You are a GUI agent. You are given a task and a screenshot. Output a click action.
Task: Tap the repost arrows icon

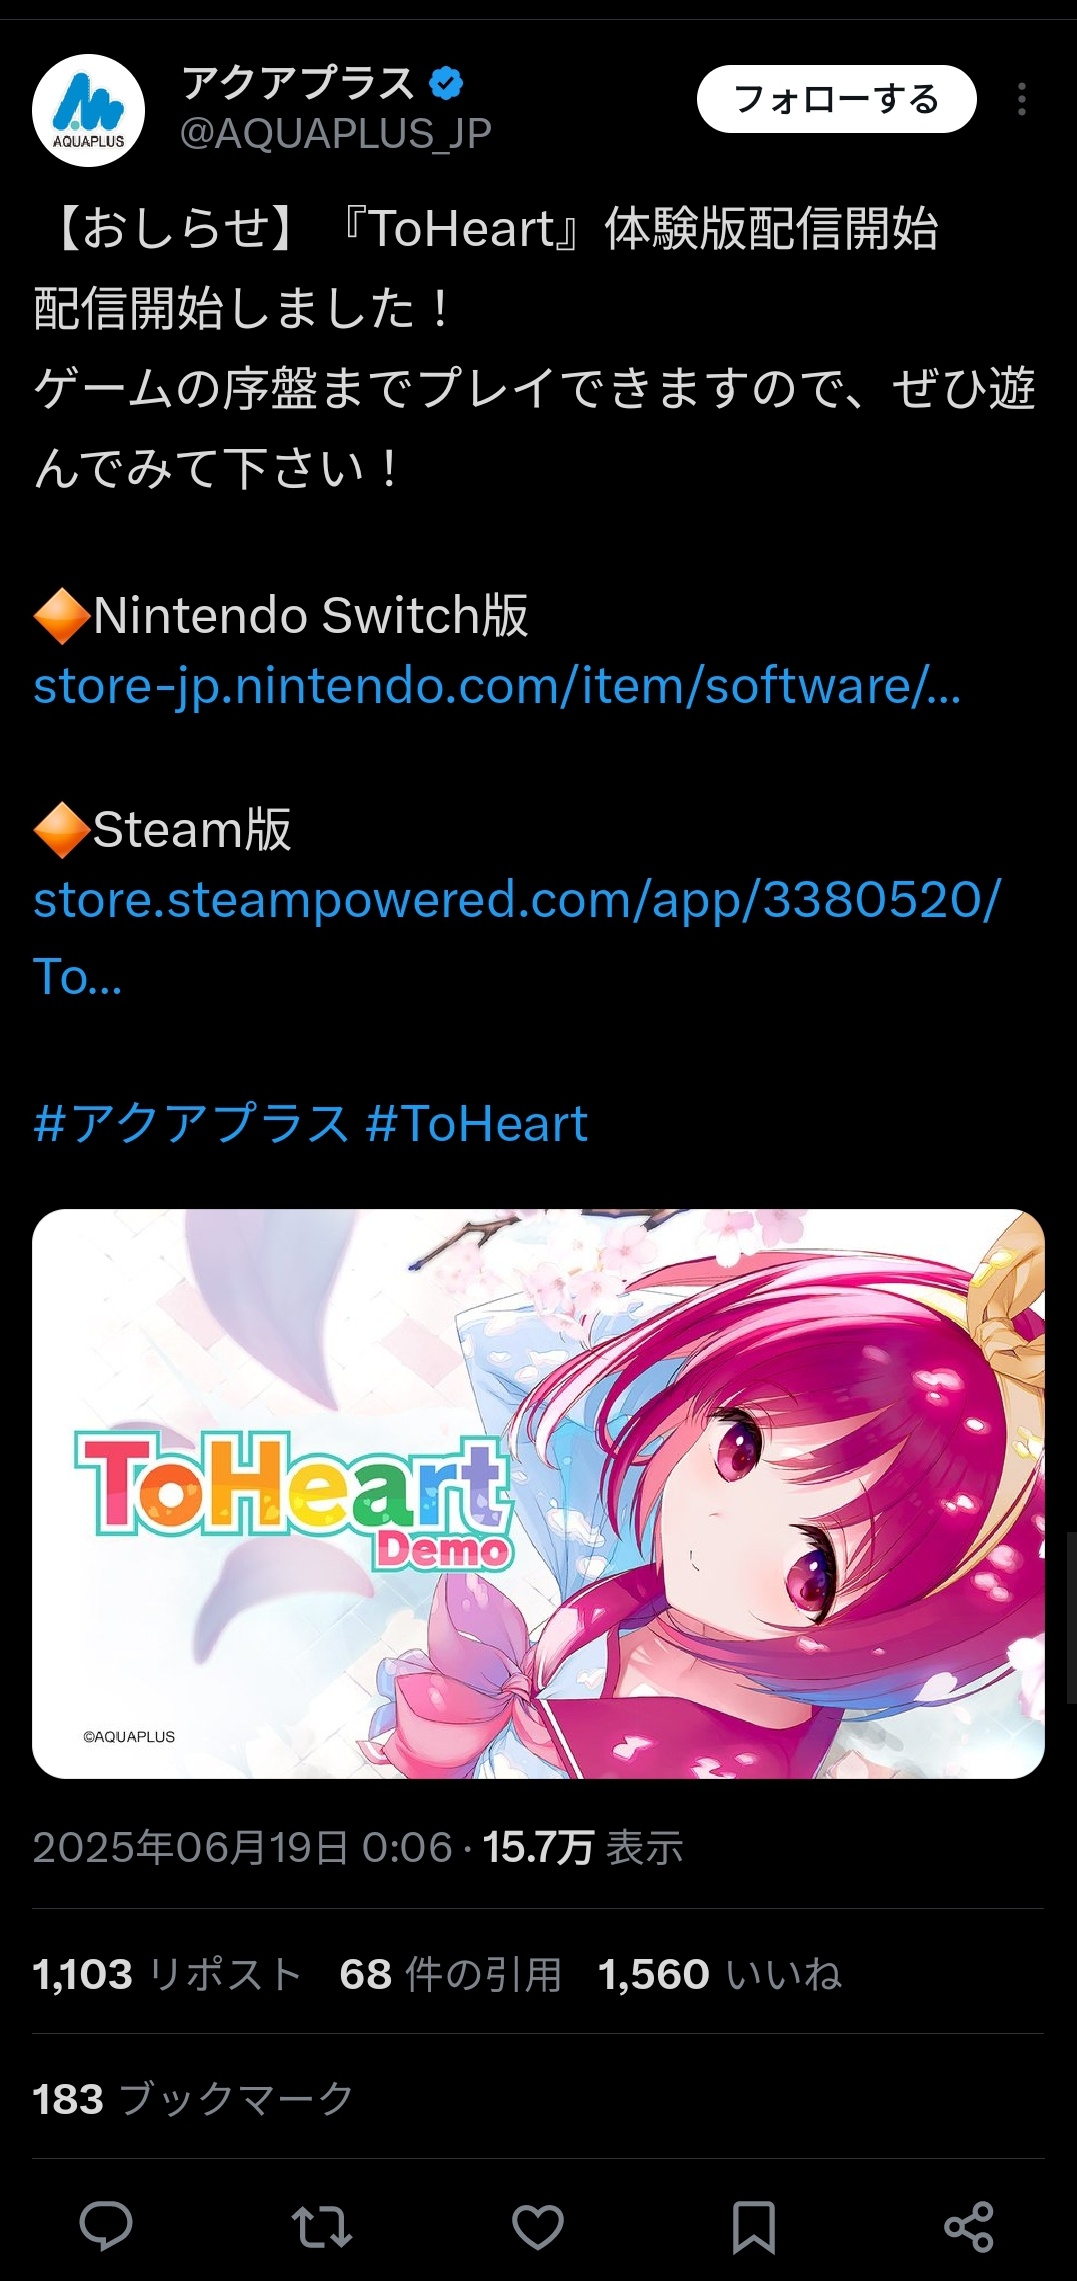coord(321,2227)
